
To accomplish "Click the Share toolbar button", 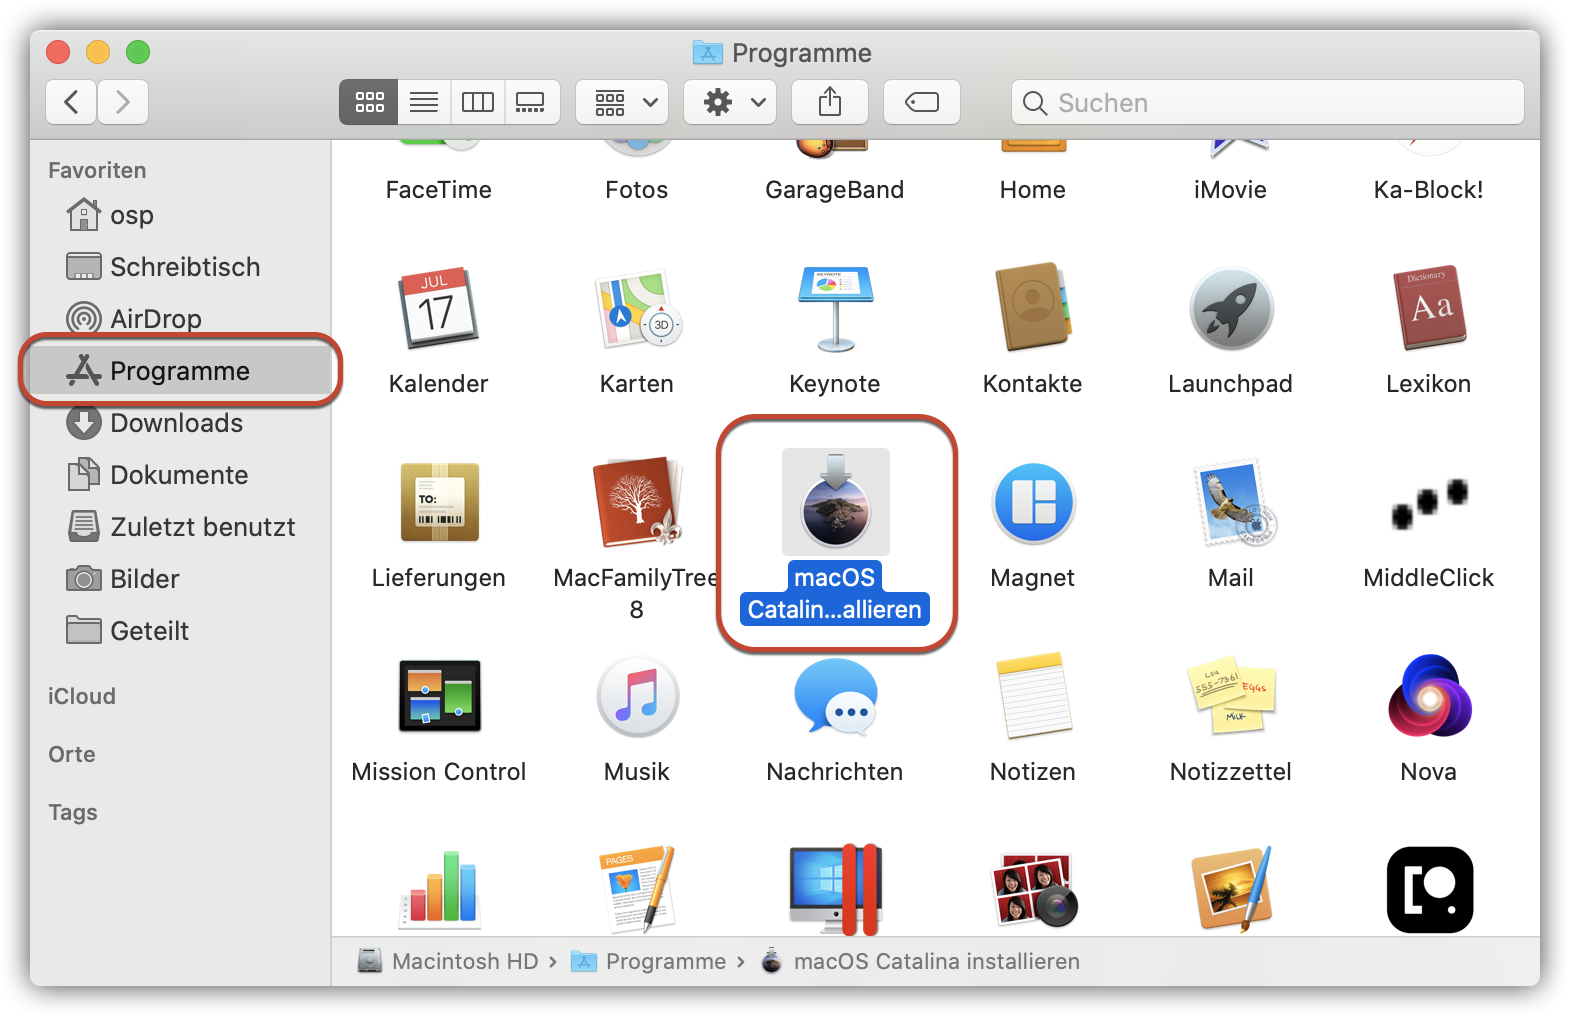I will (830, 102).
